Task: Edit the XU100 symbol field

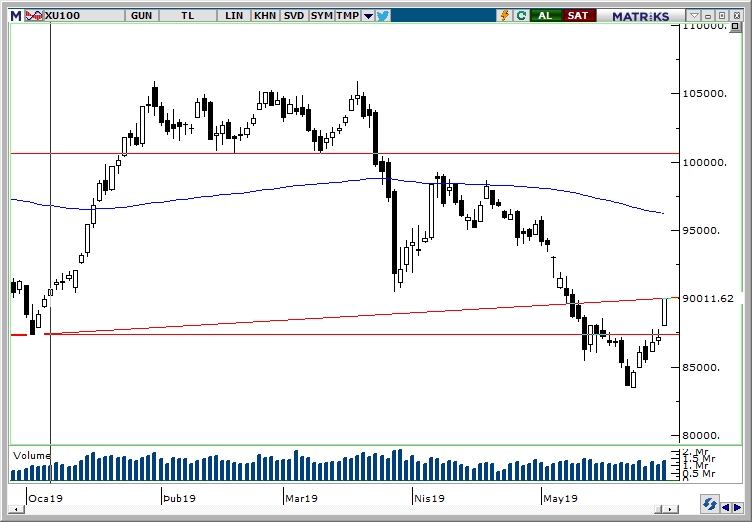Action: pyautogui.click(x=84, y=16)
